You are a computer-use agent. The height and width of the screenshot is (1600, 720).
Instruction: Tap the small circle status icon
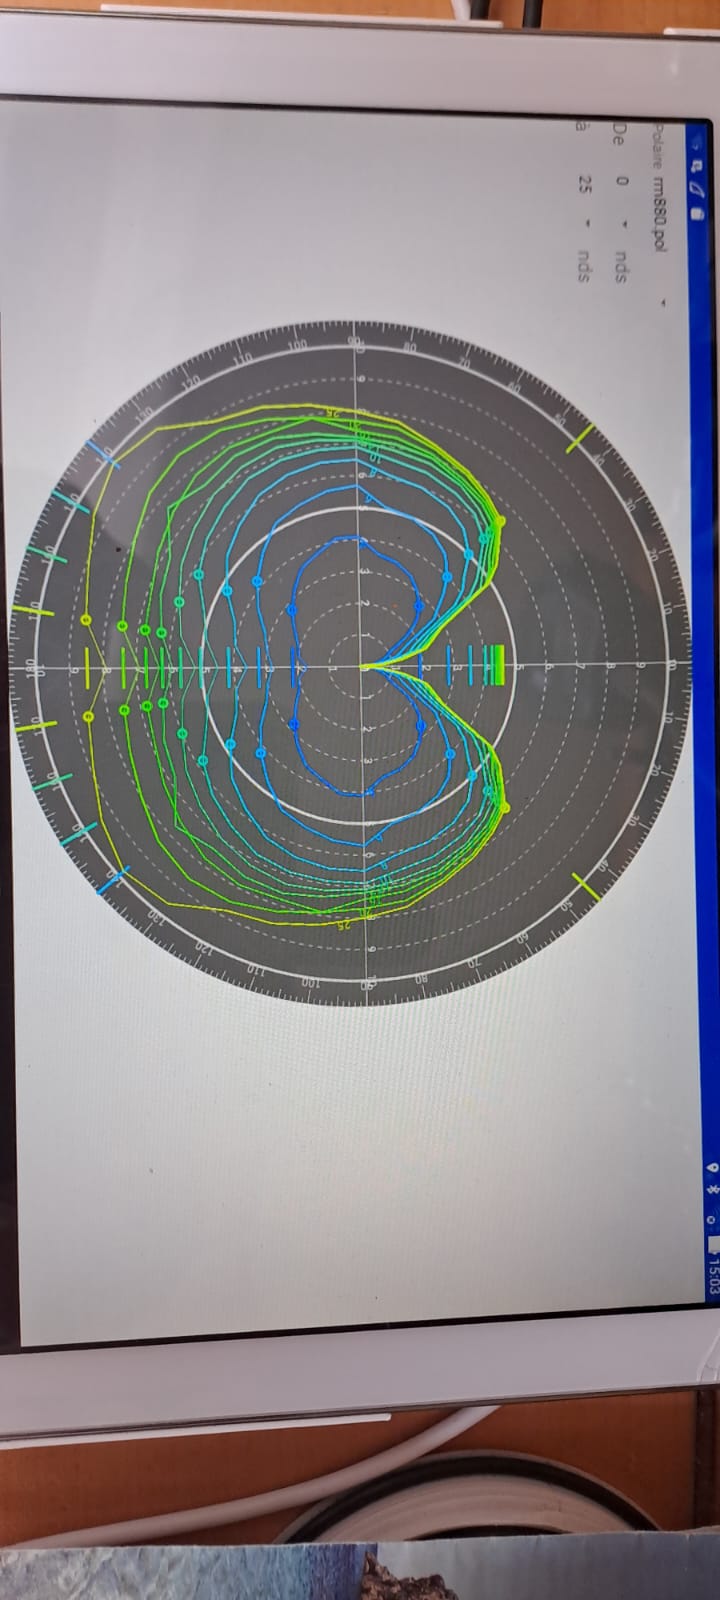point(712,1218)
